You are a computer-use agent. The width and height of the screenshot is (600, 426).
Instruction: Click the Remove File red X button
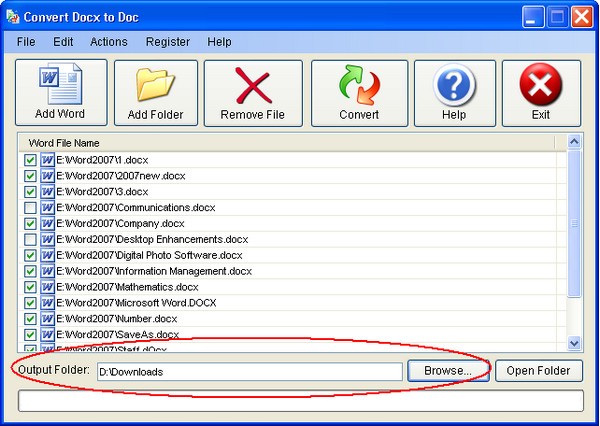253,93
